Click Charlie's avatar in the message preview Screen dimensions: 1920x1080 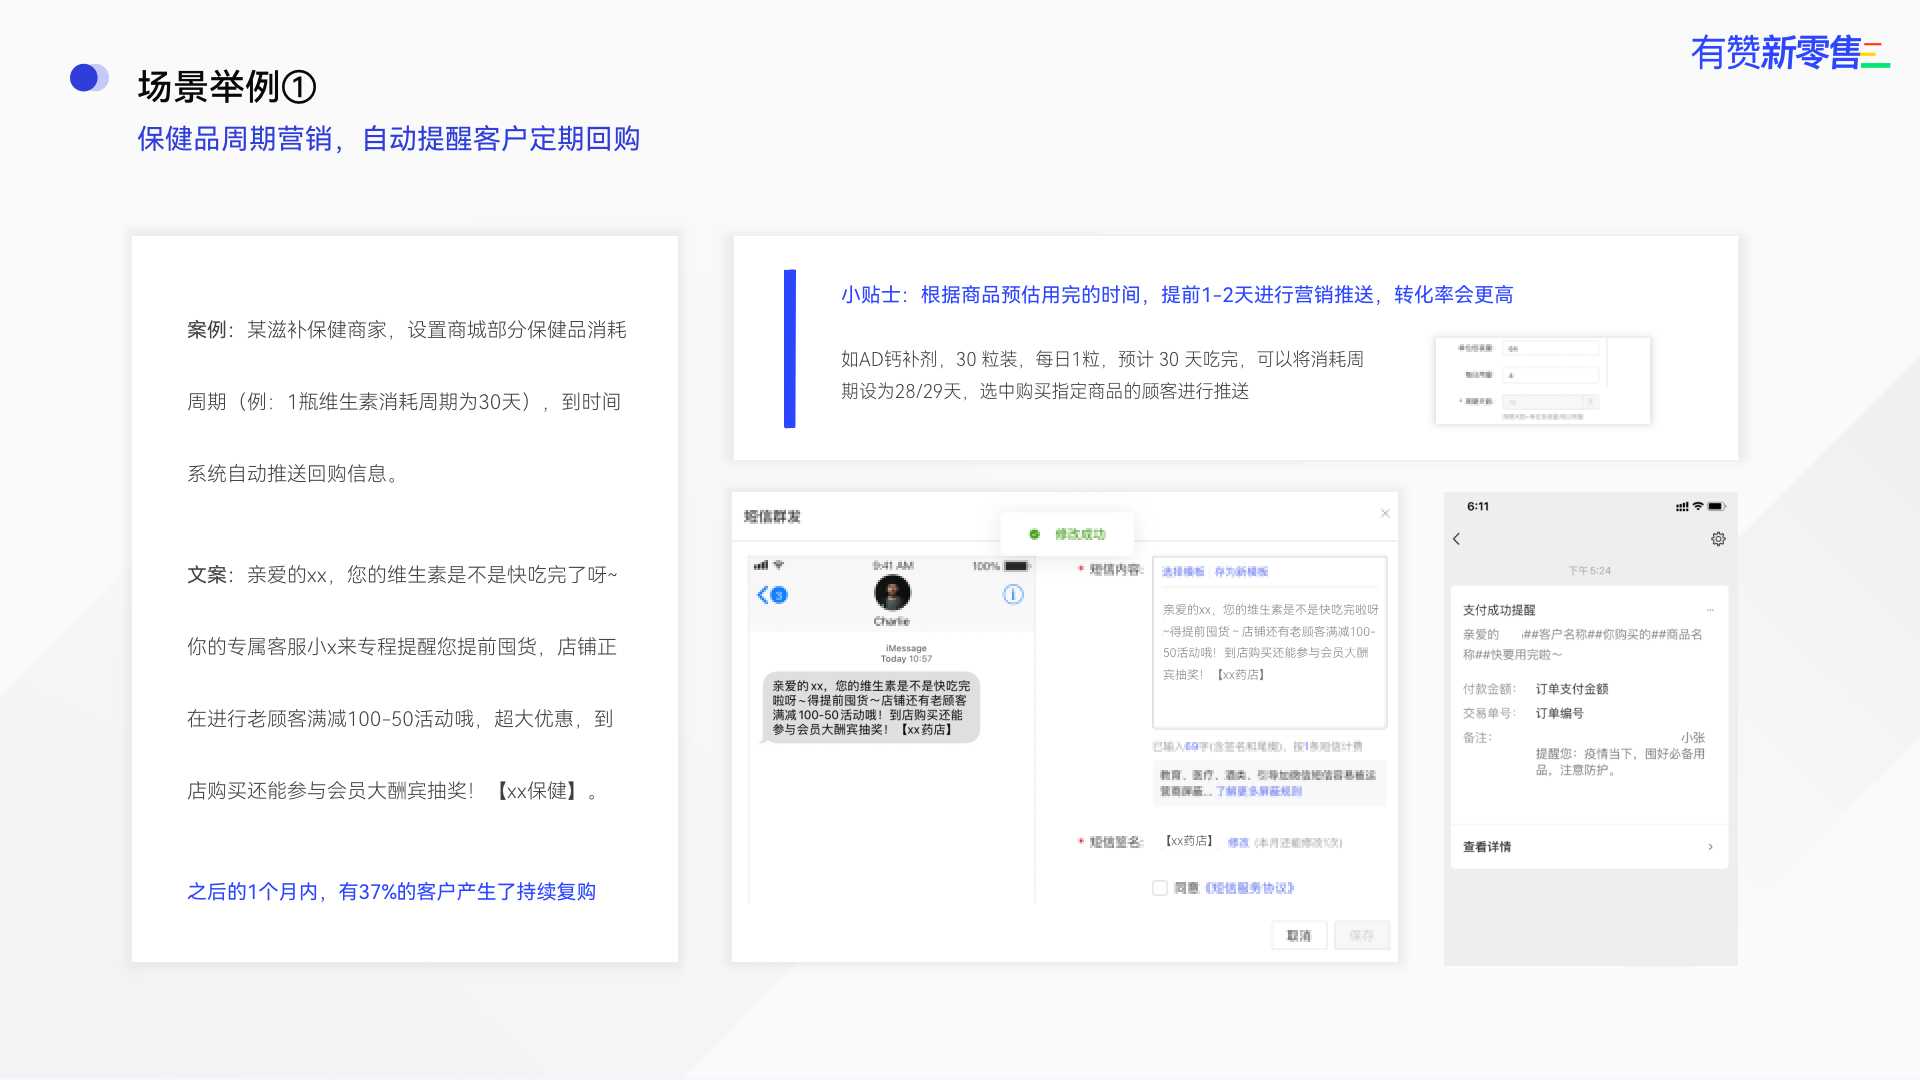pos(892,593)
